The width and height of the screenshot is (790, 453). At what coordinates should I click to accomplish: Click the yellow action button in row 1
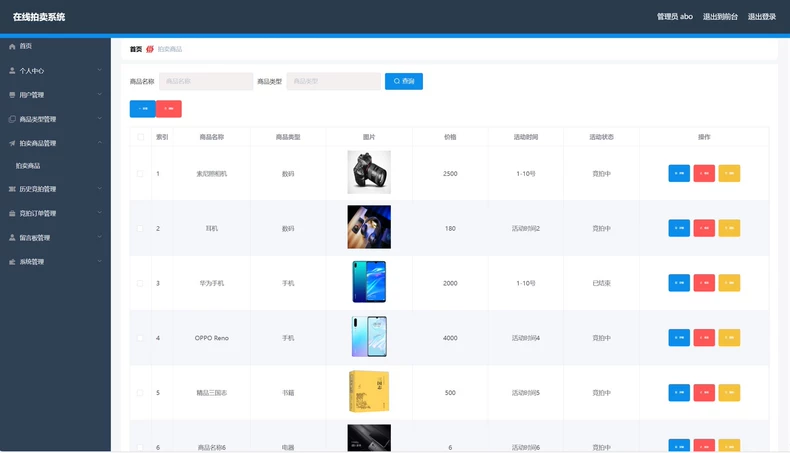click(x=729, y=173)
